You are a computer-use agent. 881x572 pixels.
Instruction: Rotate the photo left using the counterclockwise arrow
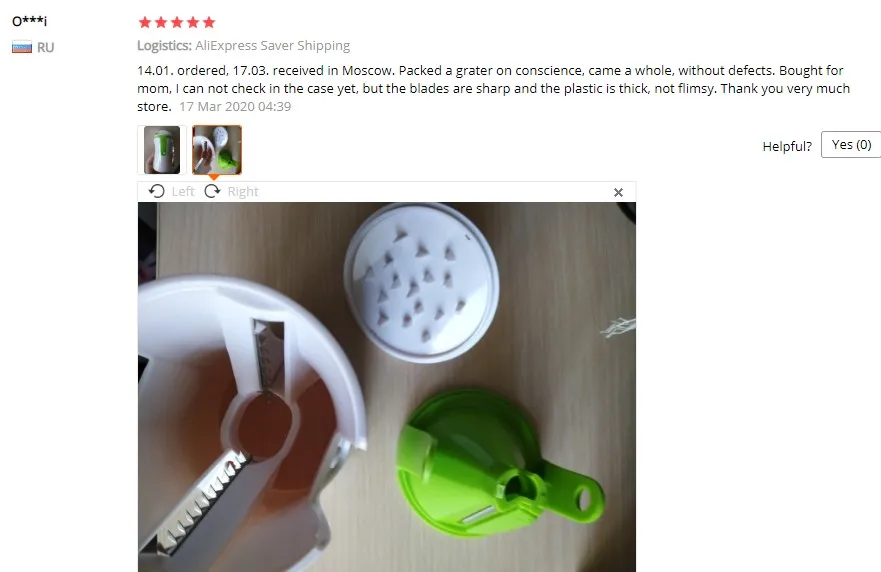157,192
